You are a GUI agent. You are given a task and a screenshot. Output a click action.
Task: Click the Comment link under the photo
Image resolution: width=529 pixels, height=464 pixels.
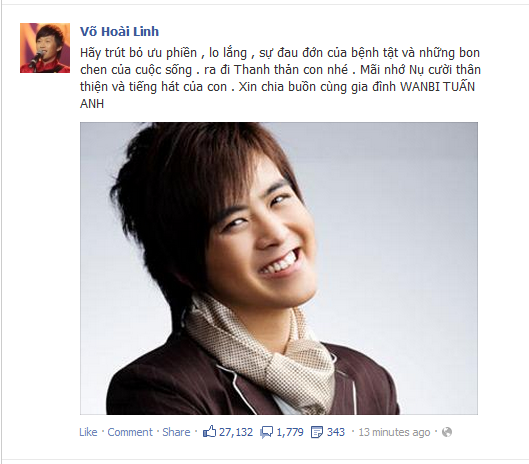130,432
